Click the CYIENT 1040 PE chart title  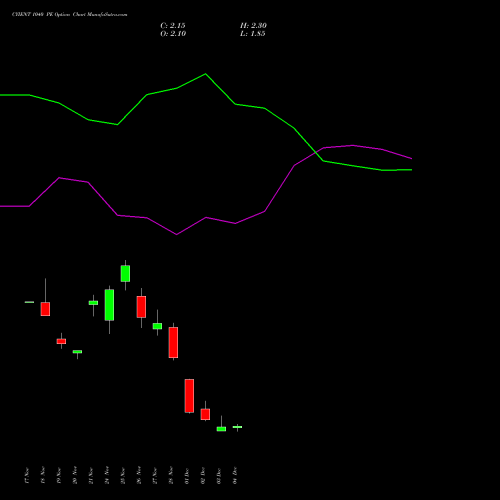point(69,15)
